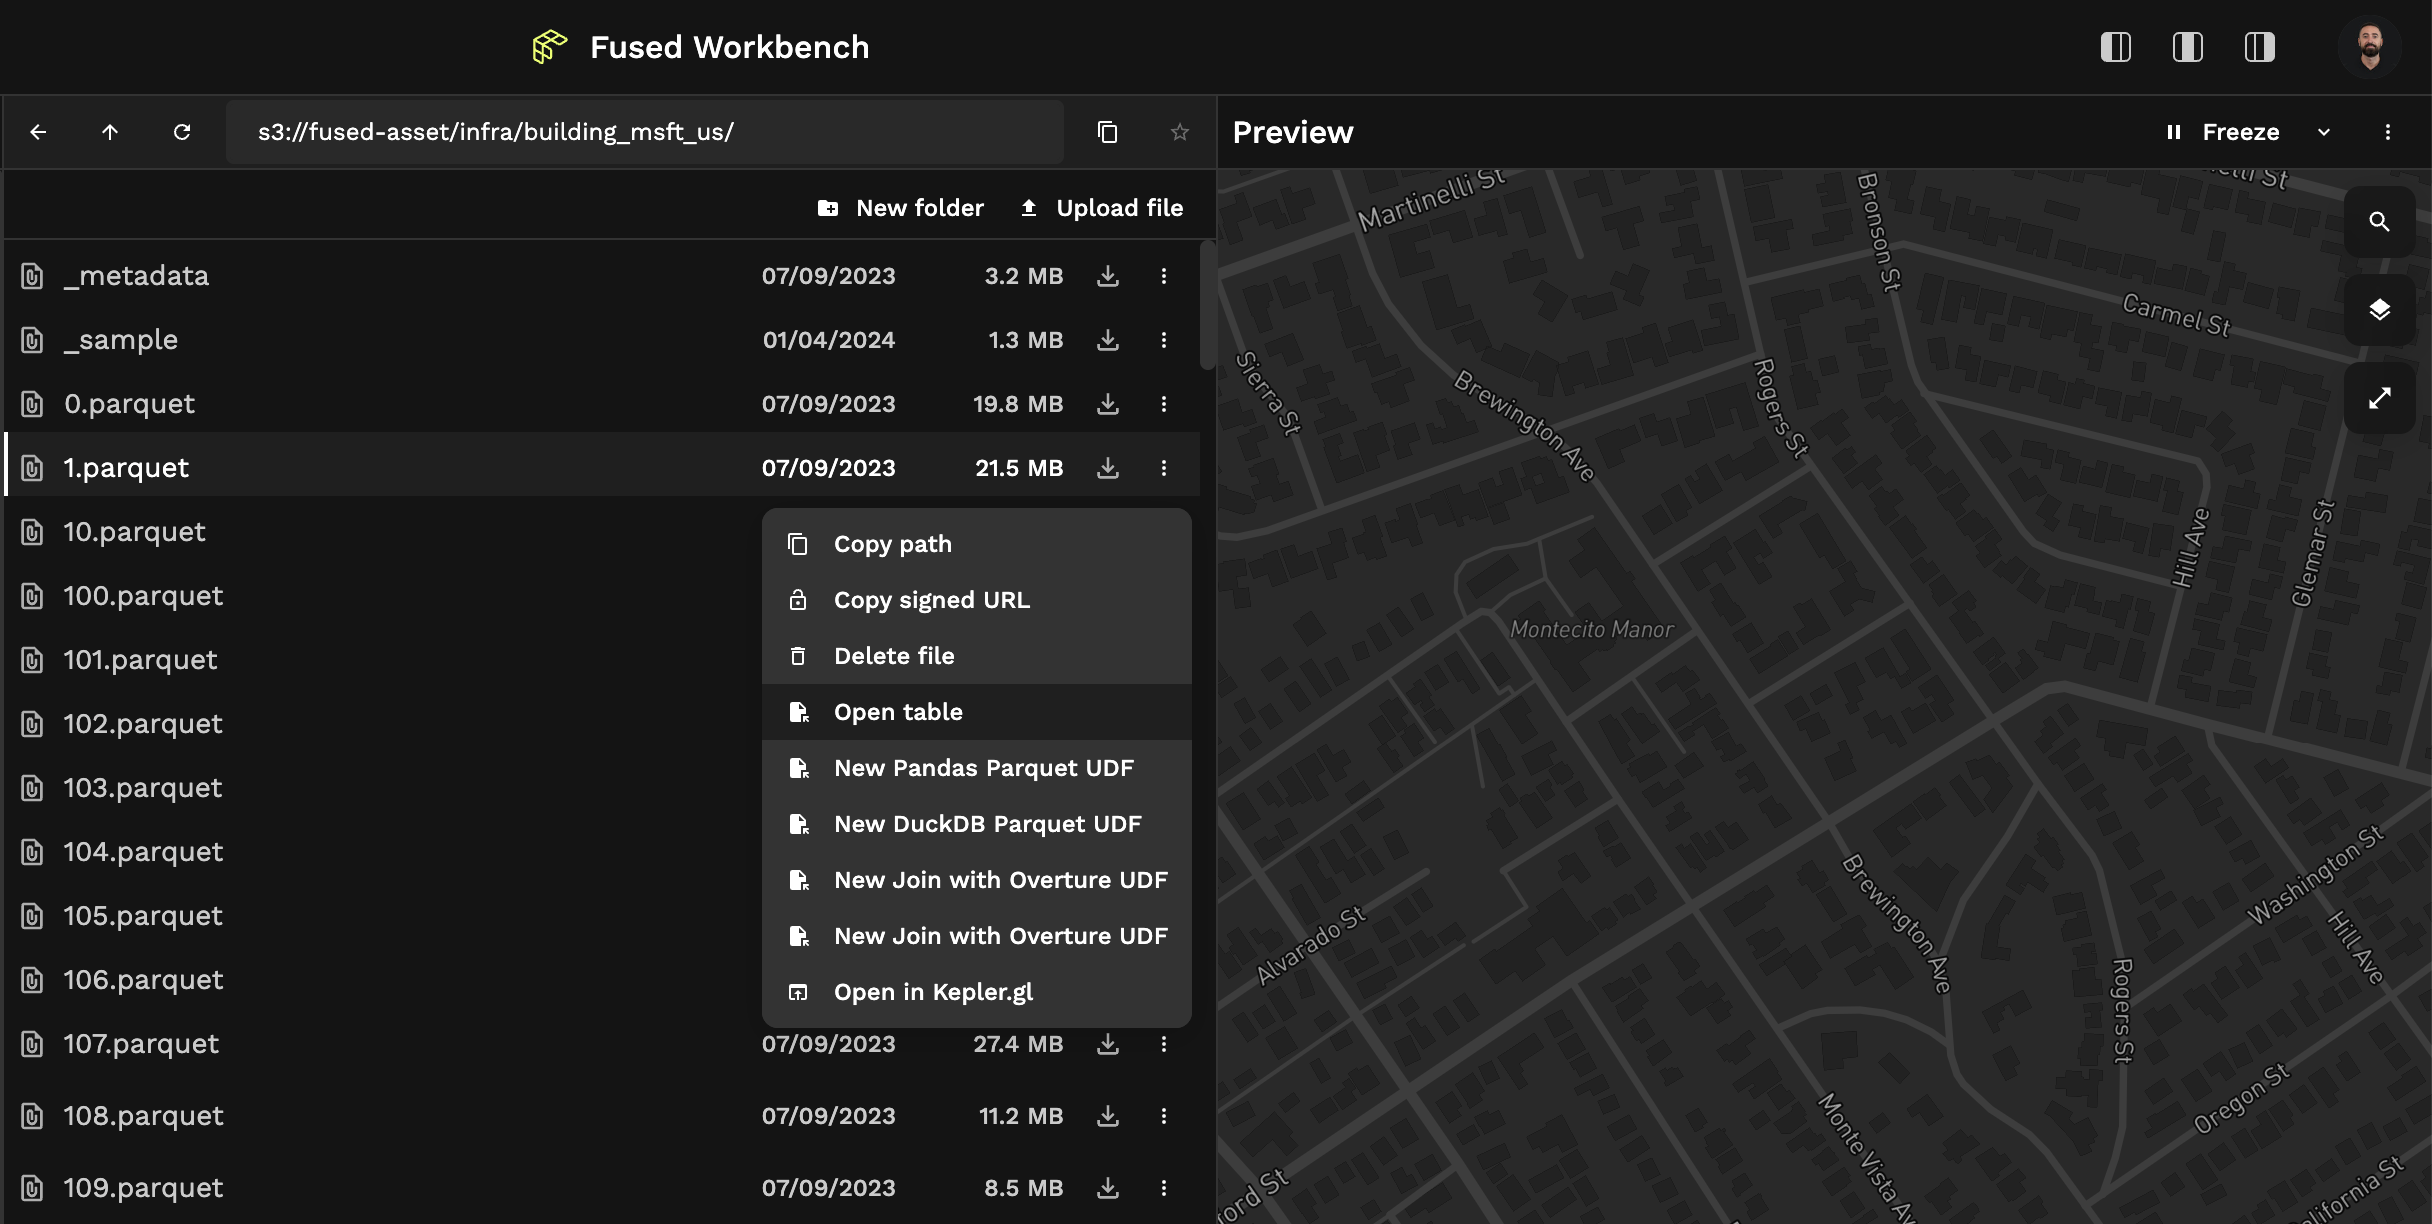Open more options for 0.parquet

click(1164, 404)
